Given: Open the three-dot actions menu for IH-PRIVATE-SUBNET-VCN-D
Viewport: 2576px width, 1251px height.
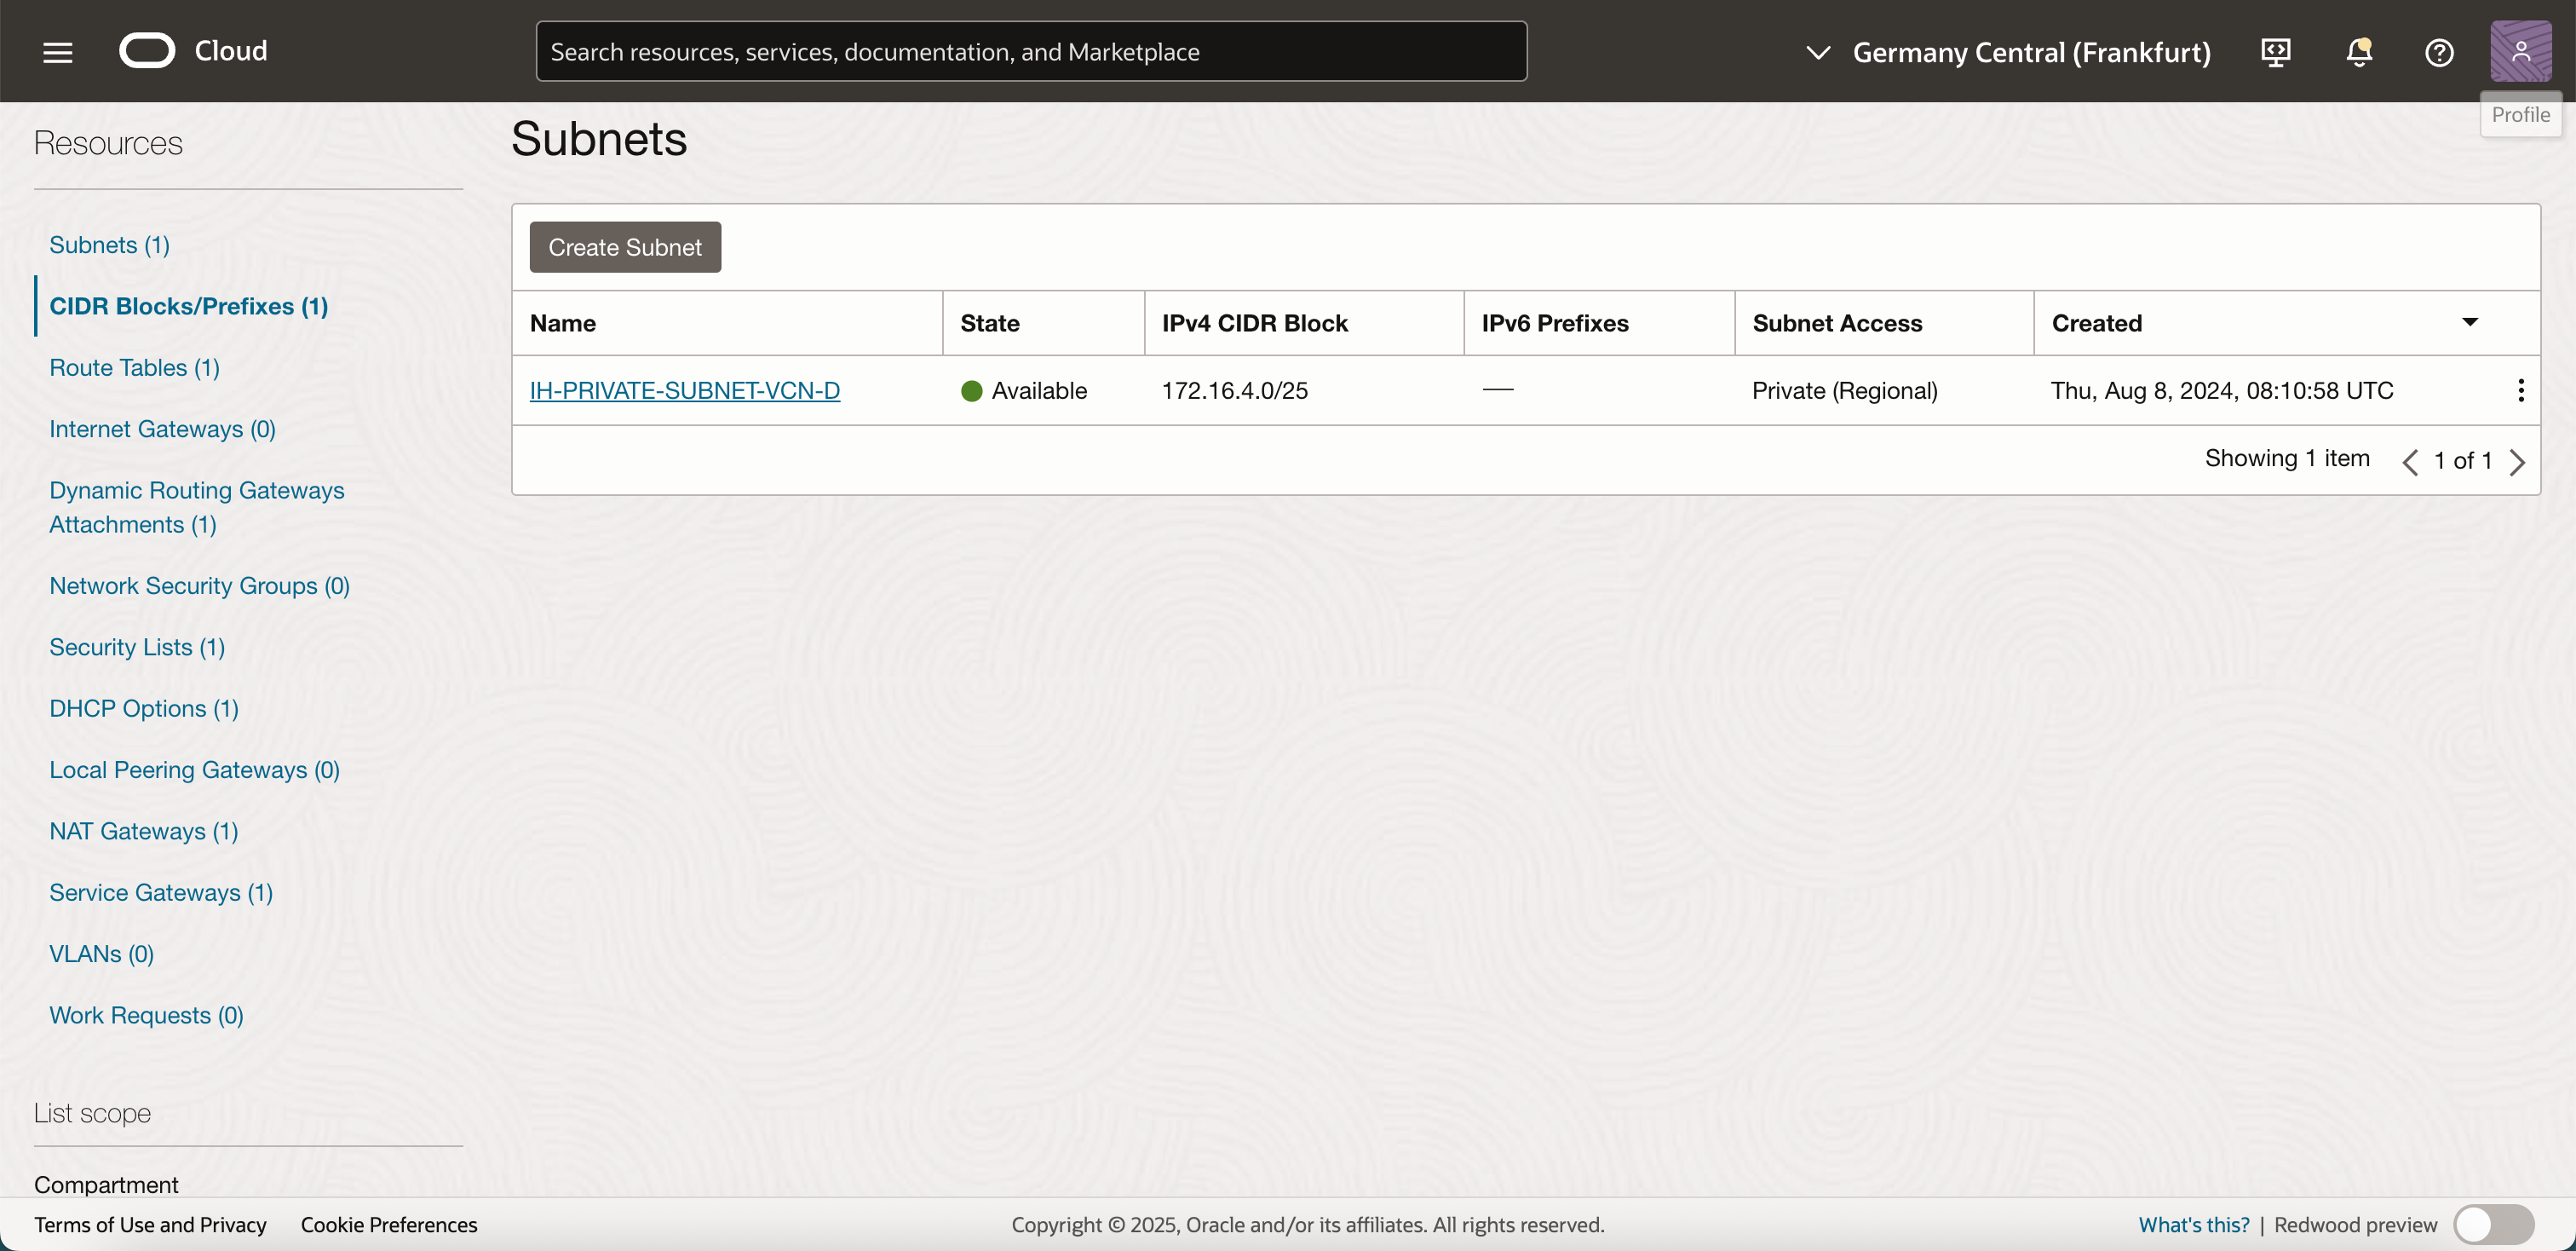Looking at the screenshot, I should [2520, 390].
